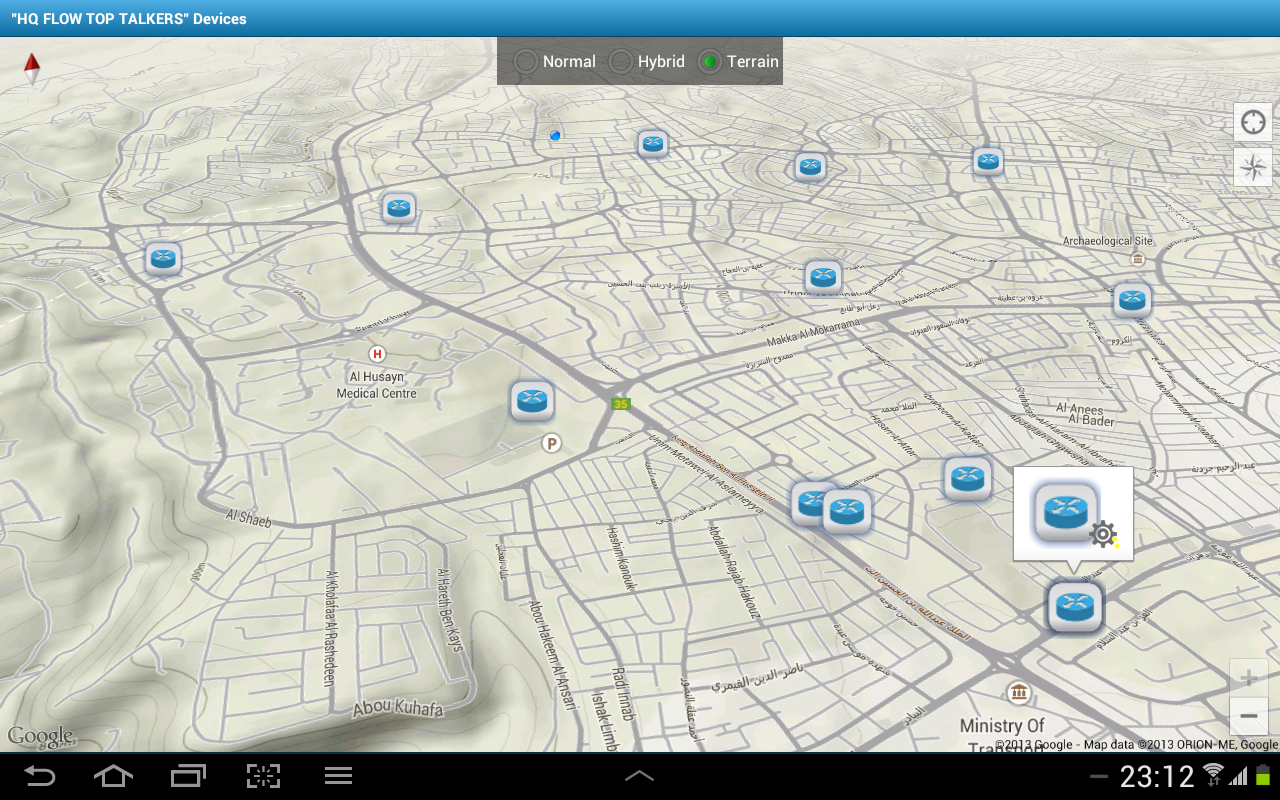Screen dimensions: 1280x800
Task: Expand the bottom bar up chevron
Action: [639, 776]
